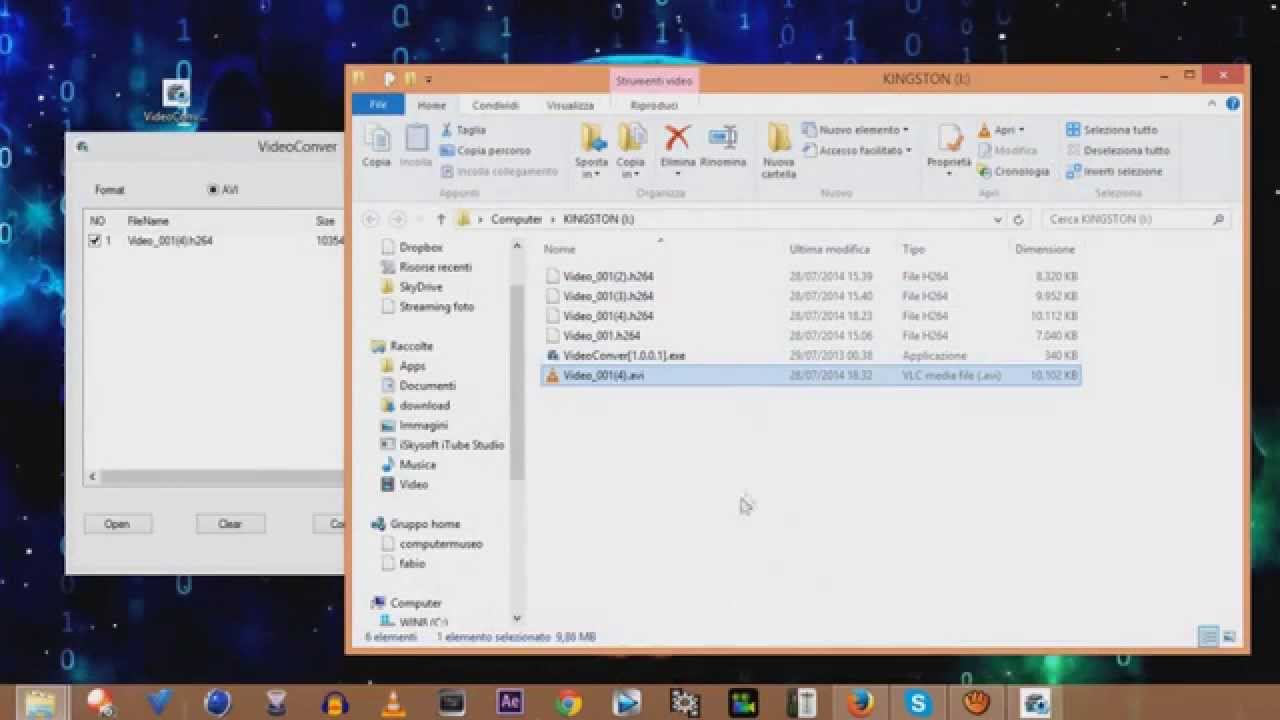Open After Effects from the taskbar
The height and width of the screenshot is (720, 1280).
coord(510,703)
